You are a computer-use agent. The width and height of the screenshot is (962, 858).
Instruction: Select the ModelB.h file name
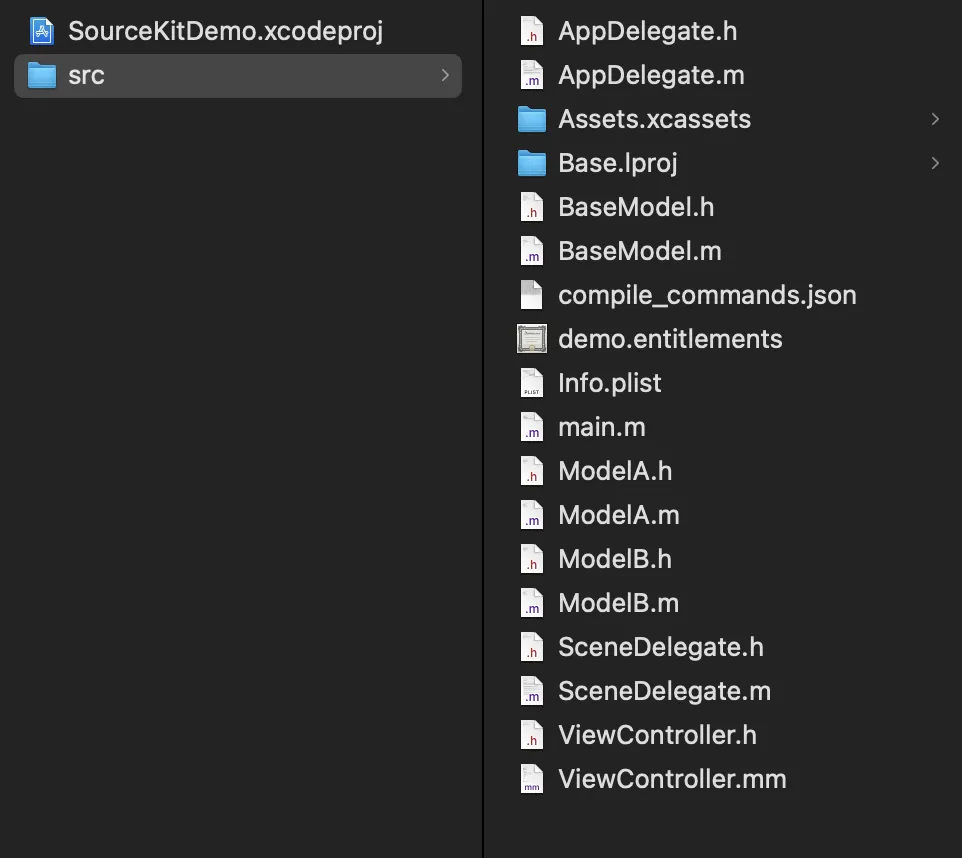coord(614,559)
